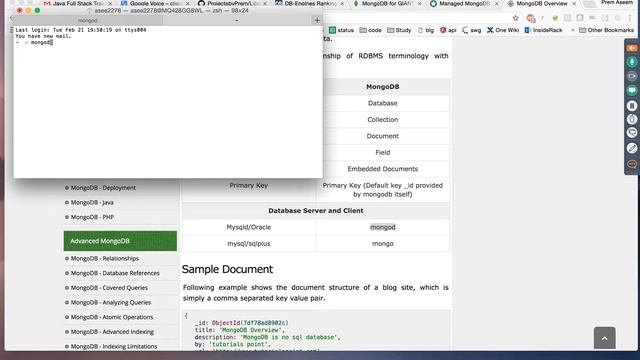Open the status bookmark
The width and height of the screenshot is (640, 360).
341,30
